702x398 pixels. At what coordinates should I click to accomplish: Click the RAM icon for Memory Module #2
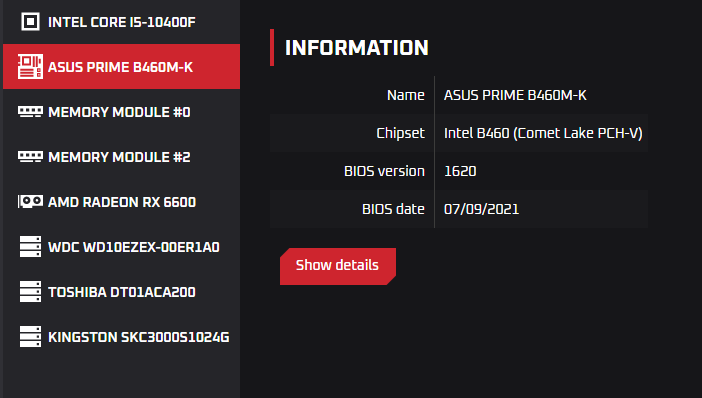30,156
